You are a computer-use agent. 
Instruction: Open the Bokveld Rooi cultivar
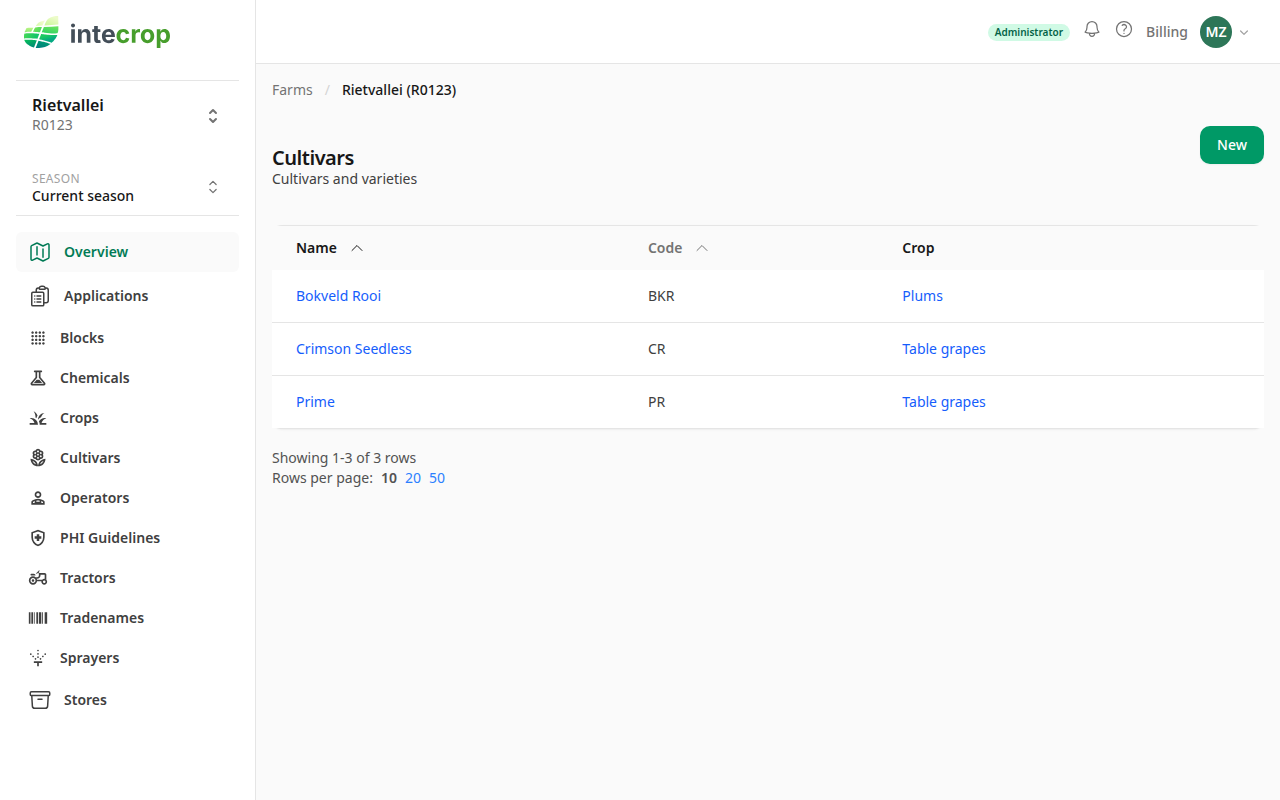[x=338, y=296]
